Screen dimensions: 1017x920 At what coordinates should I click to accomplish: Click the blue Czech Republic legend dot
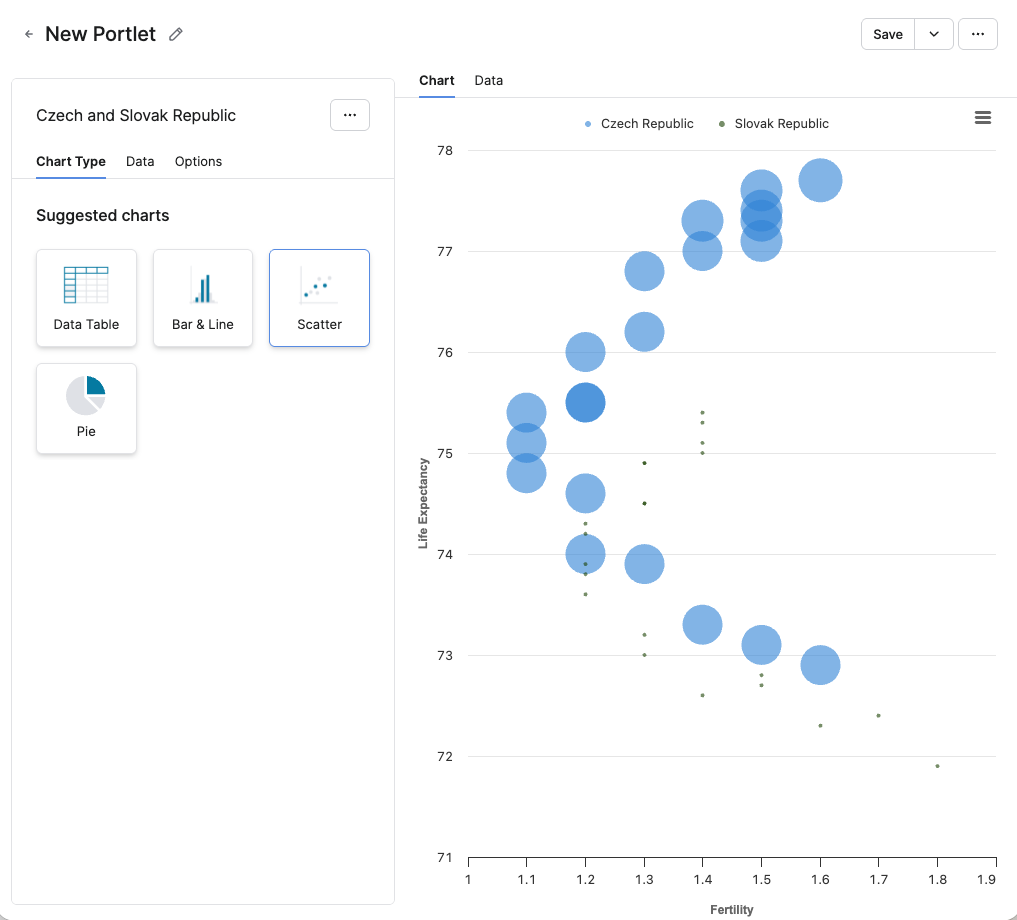click(588, 124)
